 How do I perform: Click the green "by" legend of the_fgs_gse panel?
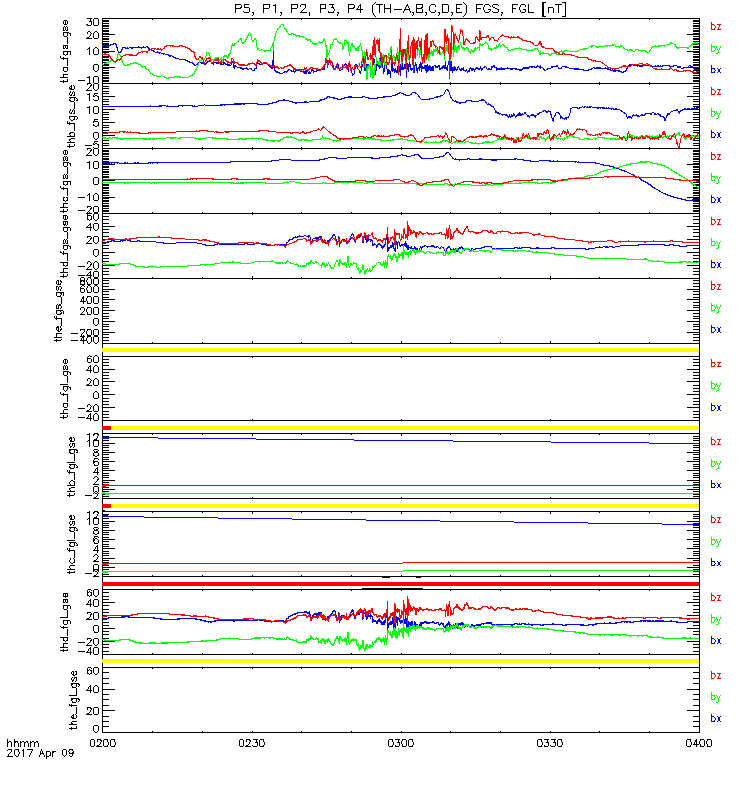coord(716,308)
